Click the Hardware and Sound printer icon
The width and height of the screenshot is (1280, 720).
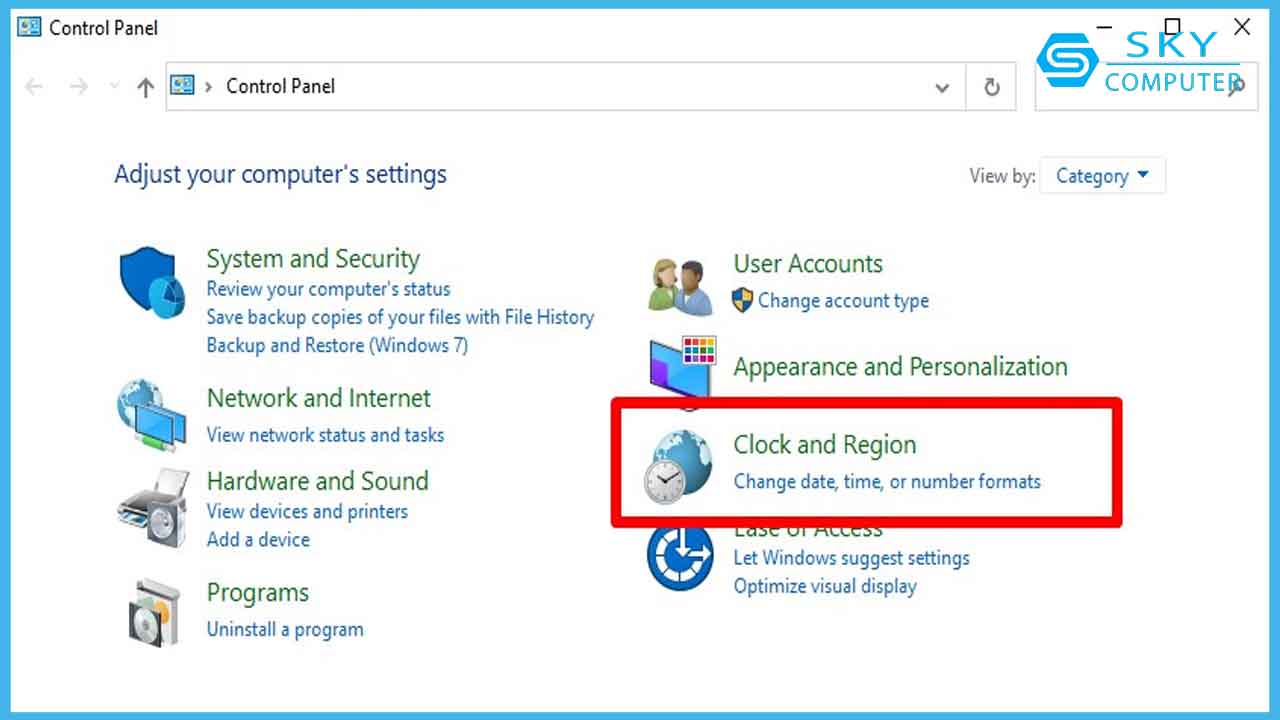[152, 510]
